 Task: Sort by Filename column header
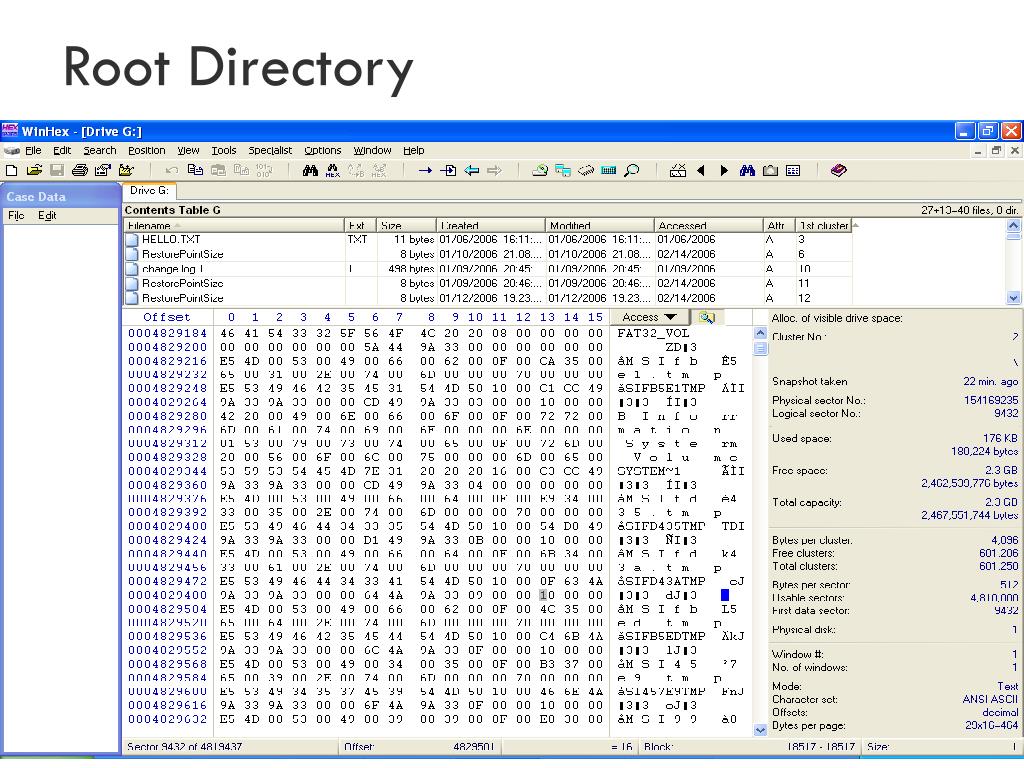234,225
